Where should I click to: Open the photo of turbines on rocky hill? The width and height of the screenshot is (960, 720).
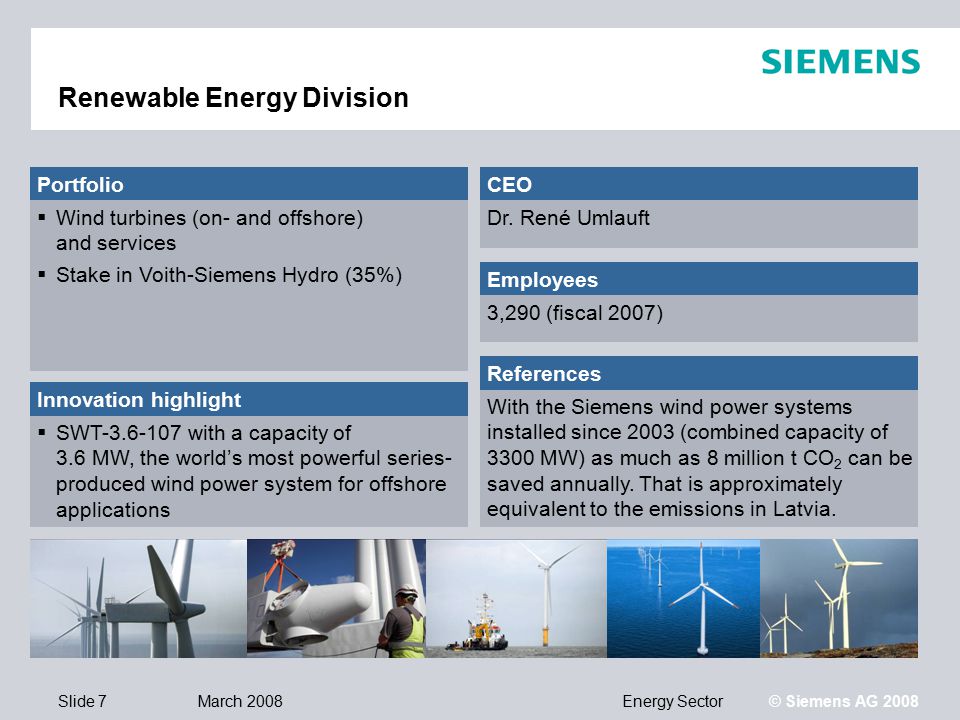tap(839, 598)
